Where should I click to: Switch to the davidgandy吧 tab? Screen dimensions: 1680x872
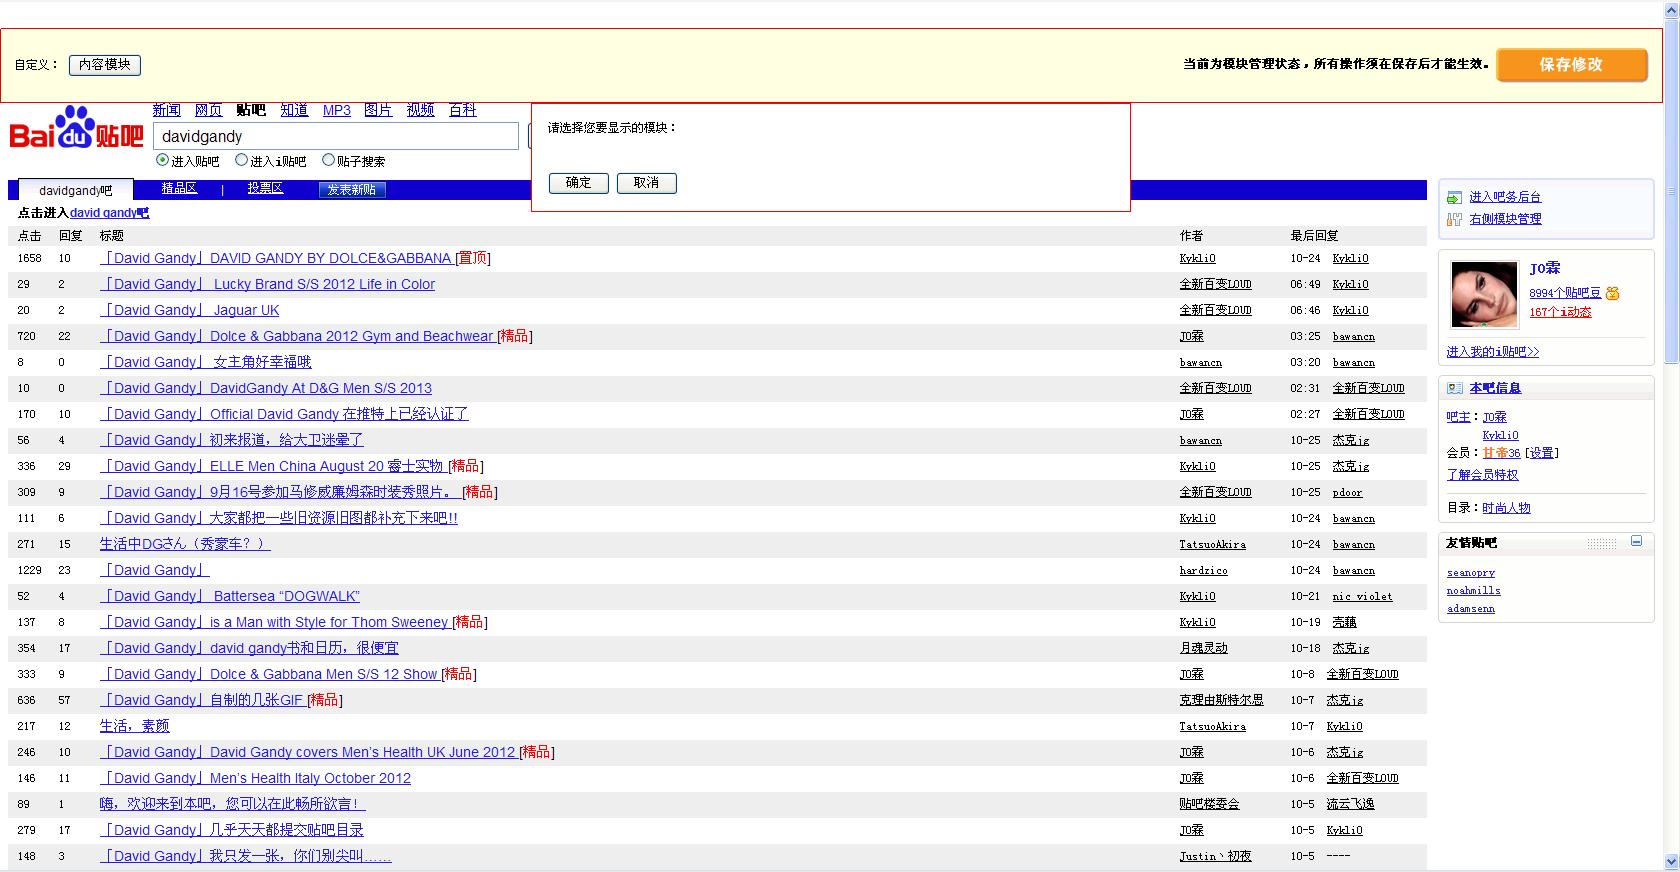76,190
